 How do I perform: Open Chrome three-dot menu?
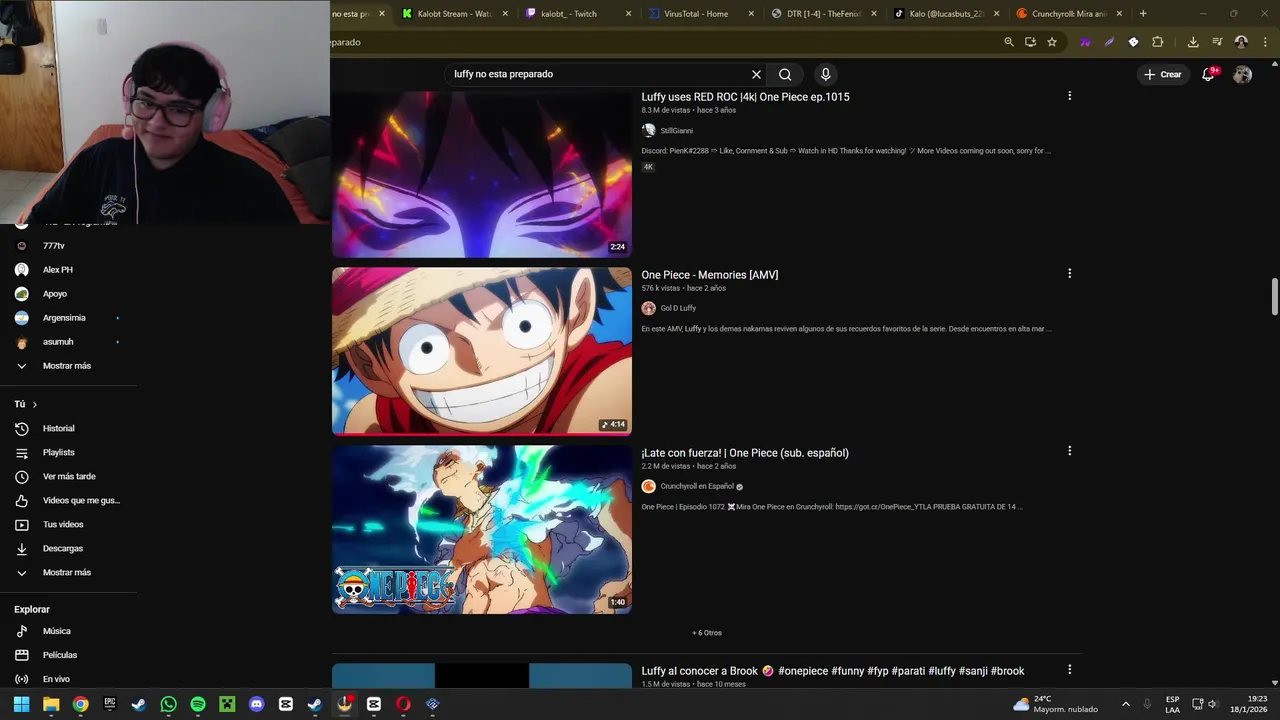pyautogui.click(x=1264, y=42)
